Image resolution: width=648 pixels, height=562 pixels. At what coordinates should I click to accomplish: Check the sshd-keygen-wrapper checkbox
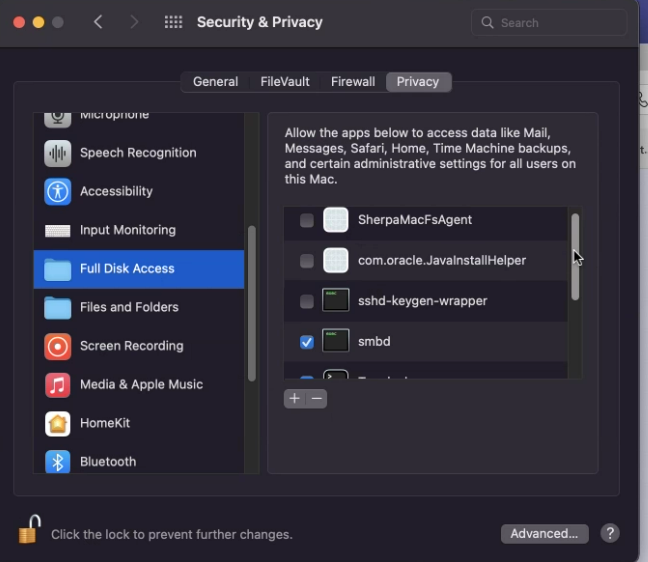click(x=307, y=301)
